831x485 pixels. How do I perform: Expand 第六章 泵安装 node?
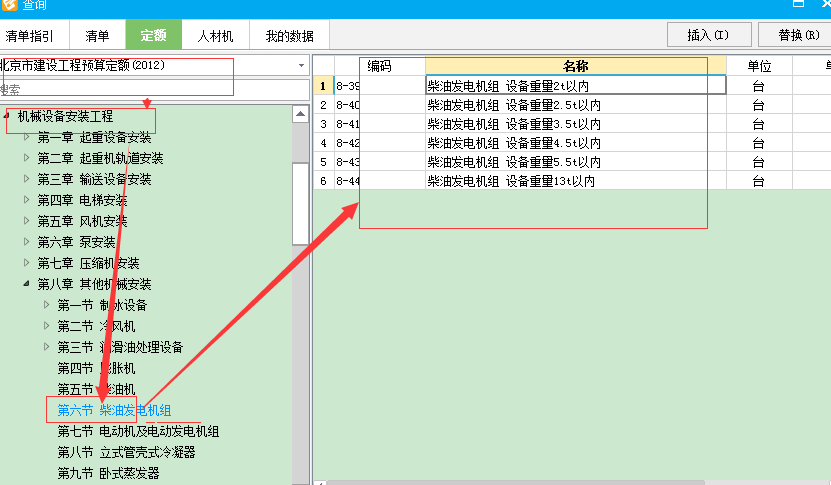coord(26,241)
